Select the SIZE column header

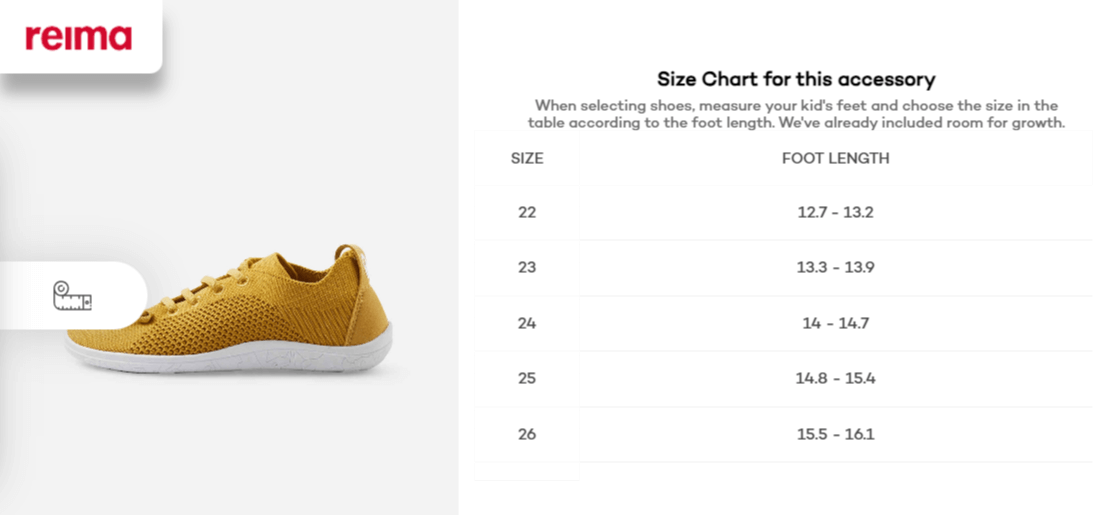pyautogui.click(x=527, y=158)
